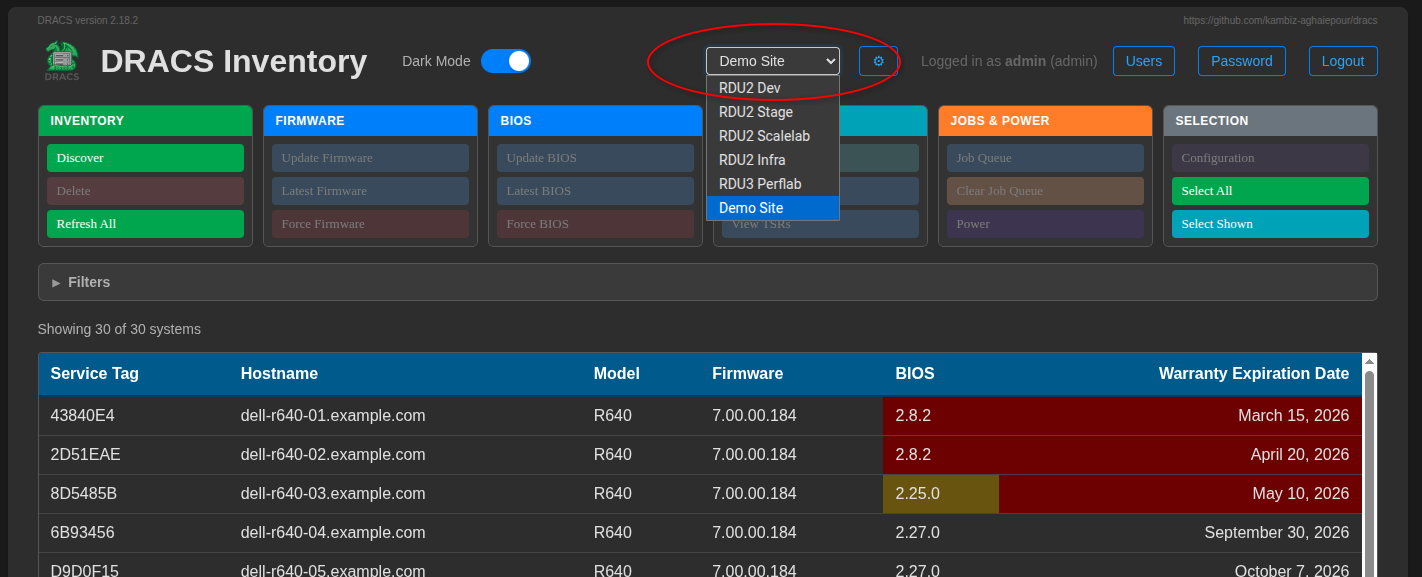
Task: Click the Power button in Jobs & Power
Action: [x=1045, y=224]
